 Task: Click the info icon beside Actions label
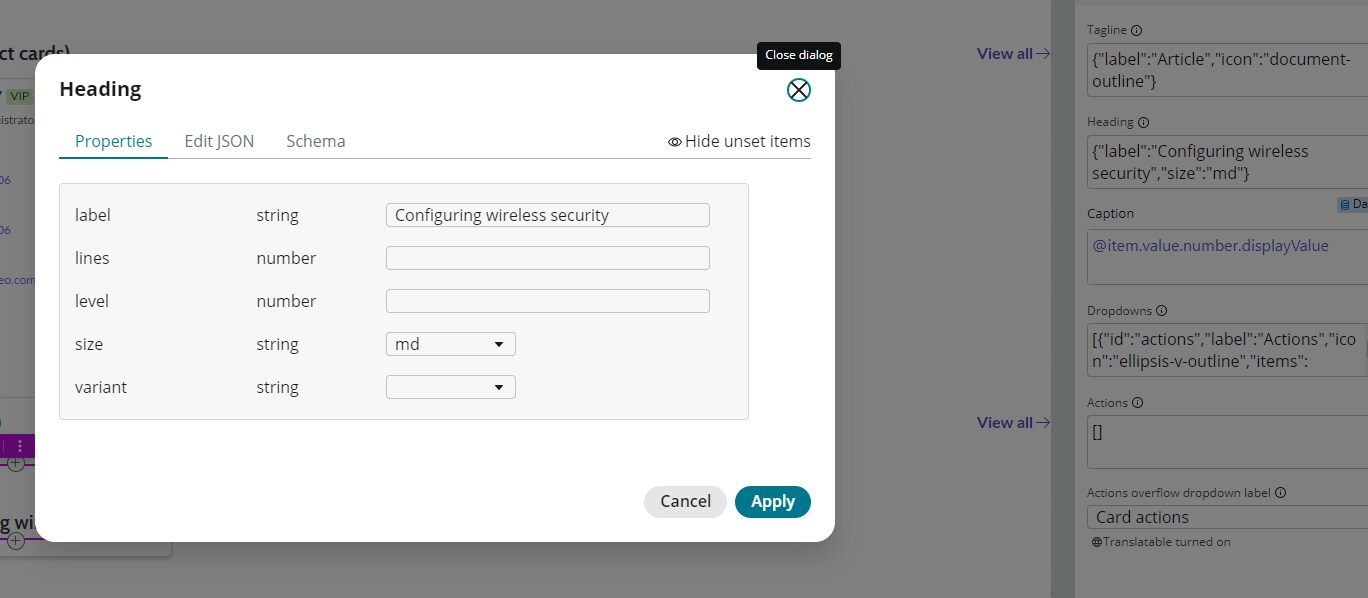tap(1137, 403)
